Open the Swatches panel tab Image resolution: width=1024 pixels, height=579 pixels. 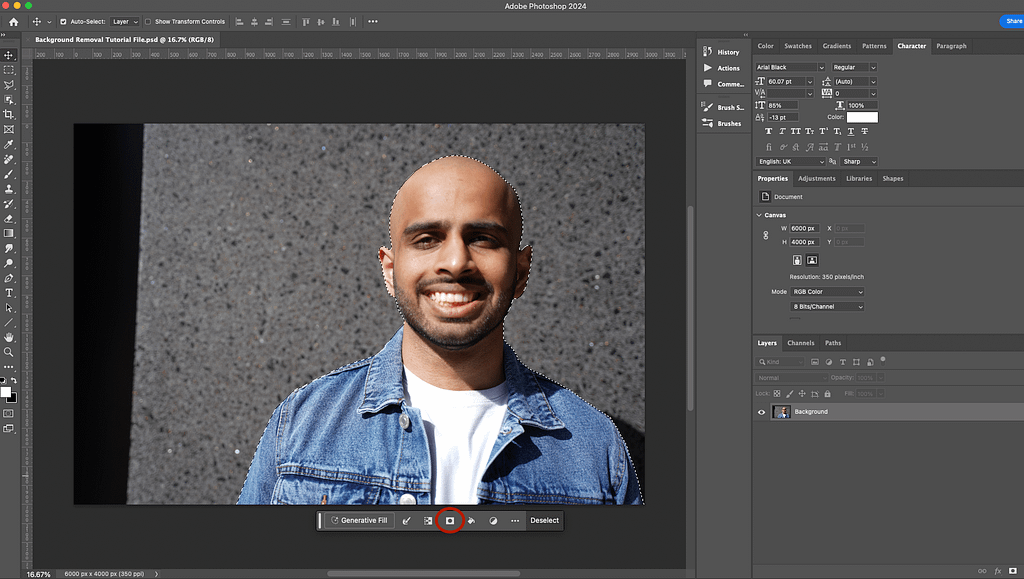click(798, 46)
